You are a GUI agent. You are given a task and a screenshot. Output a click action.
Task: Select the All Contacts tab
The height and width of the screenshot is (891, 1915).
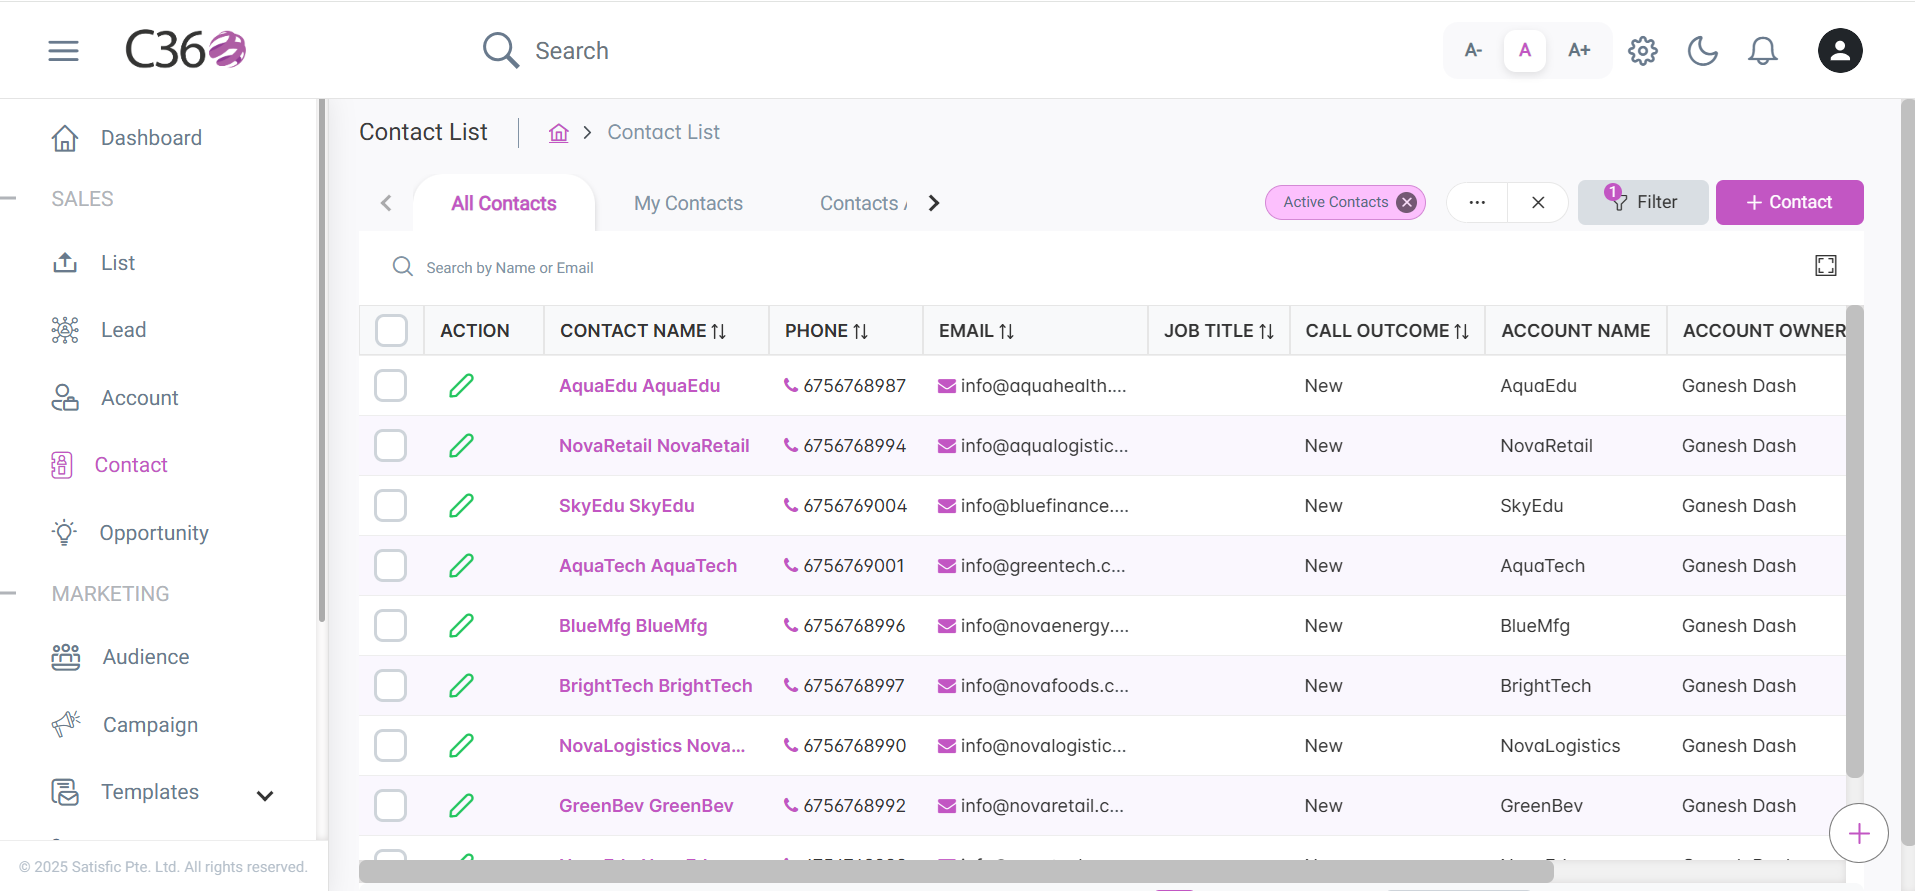[x=504, y=203]
